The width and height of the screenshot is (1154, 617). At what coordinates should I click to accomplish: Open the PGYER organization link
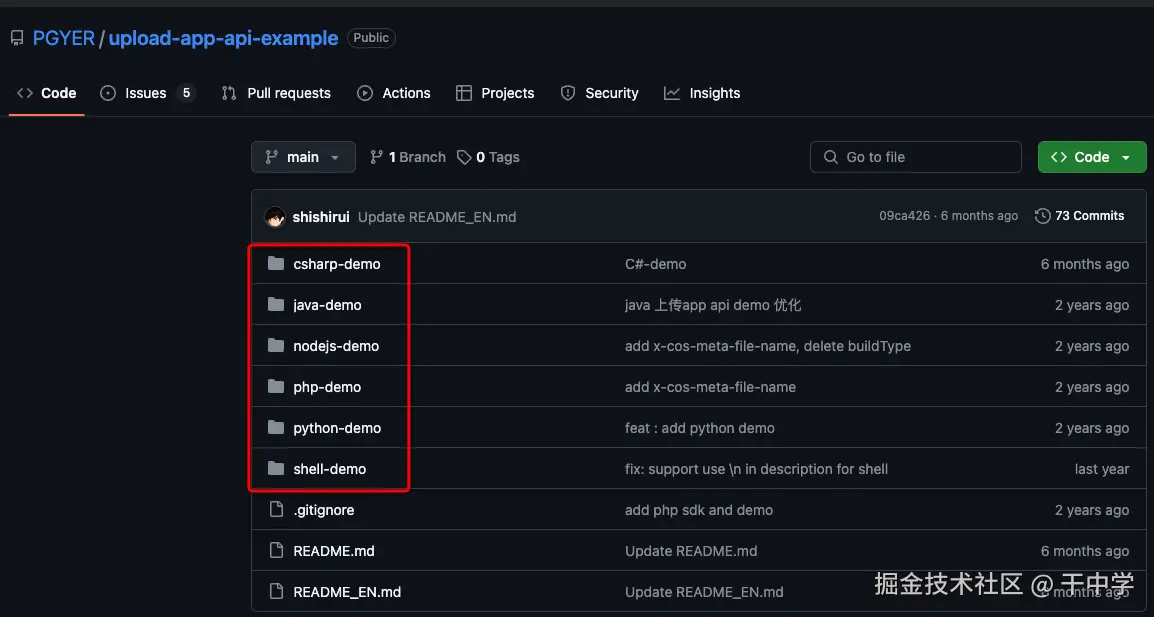pos(64,38)
